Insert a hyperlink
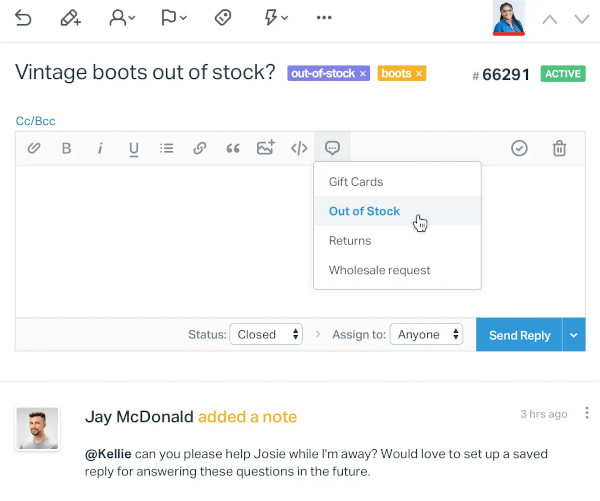 tap(200, 148)
